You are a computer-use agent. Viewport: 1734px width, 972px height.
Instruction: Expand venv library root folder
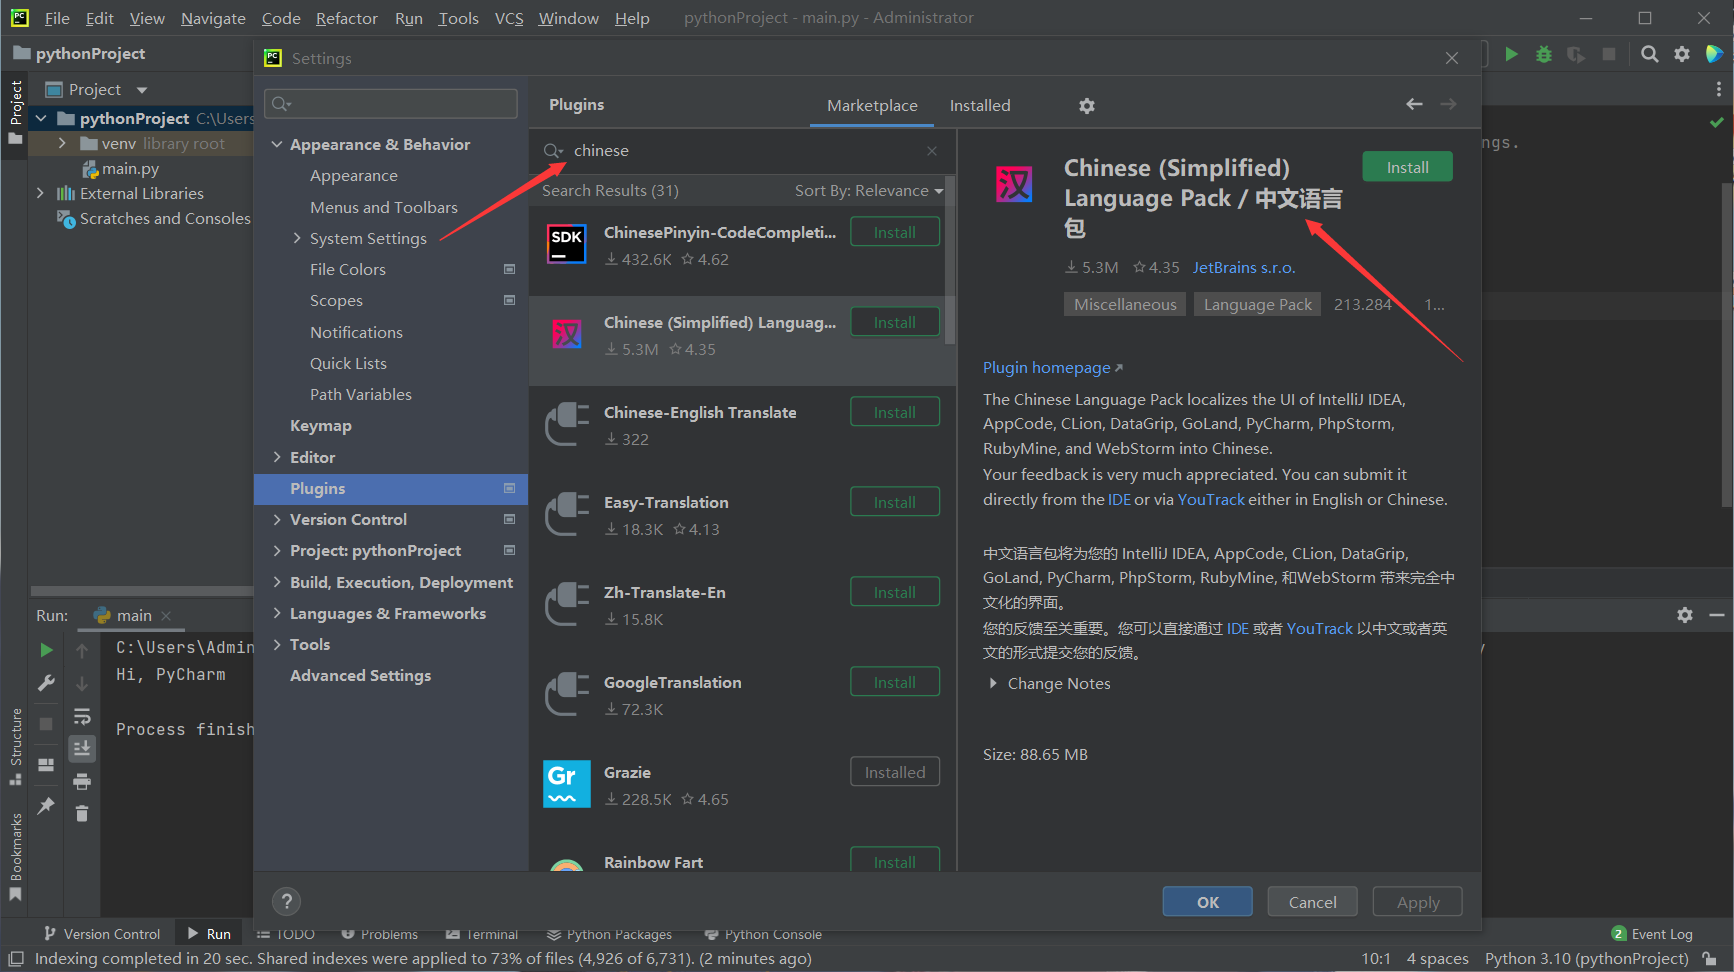pos(62,144)
